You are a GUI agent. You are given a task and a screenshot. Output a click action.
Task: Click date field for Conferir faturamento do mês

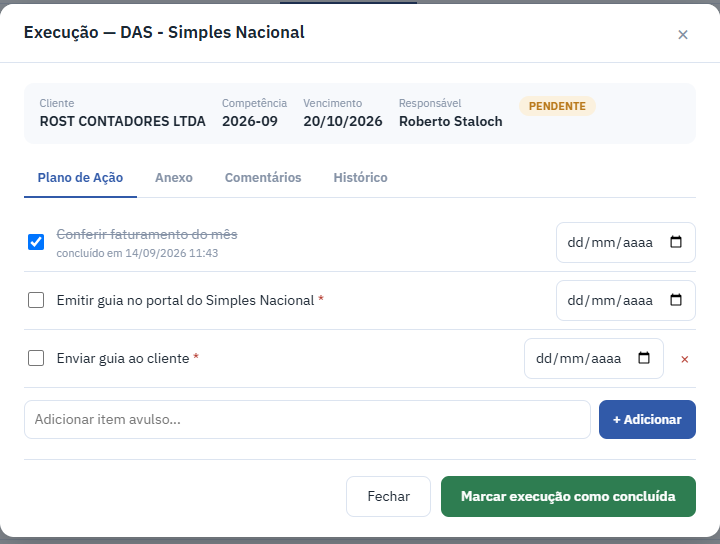(625, 242)
